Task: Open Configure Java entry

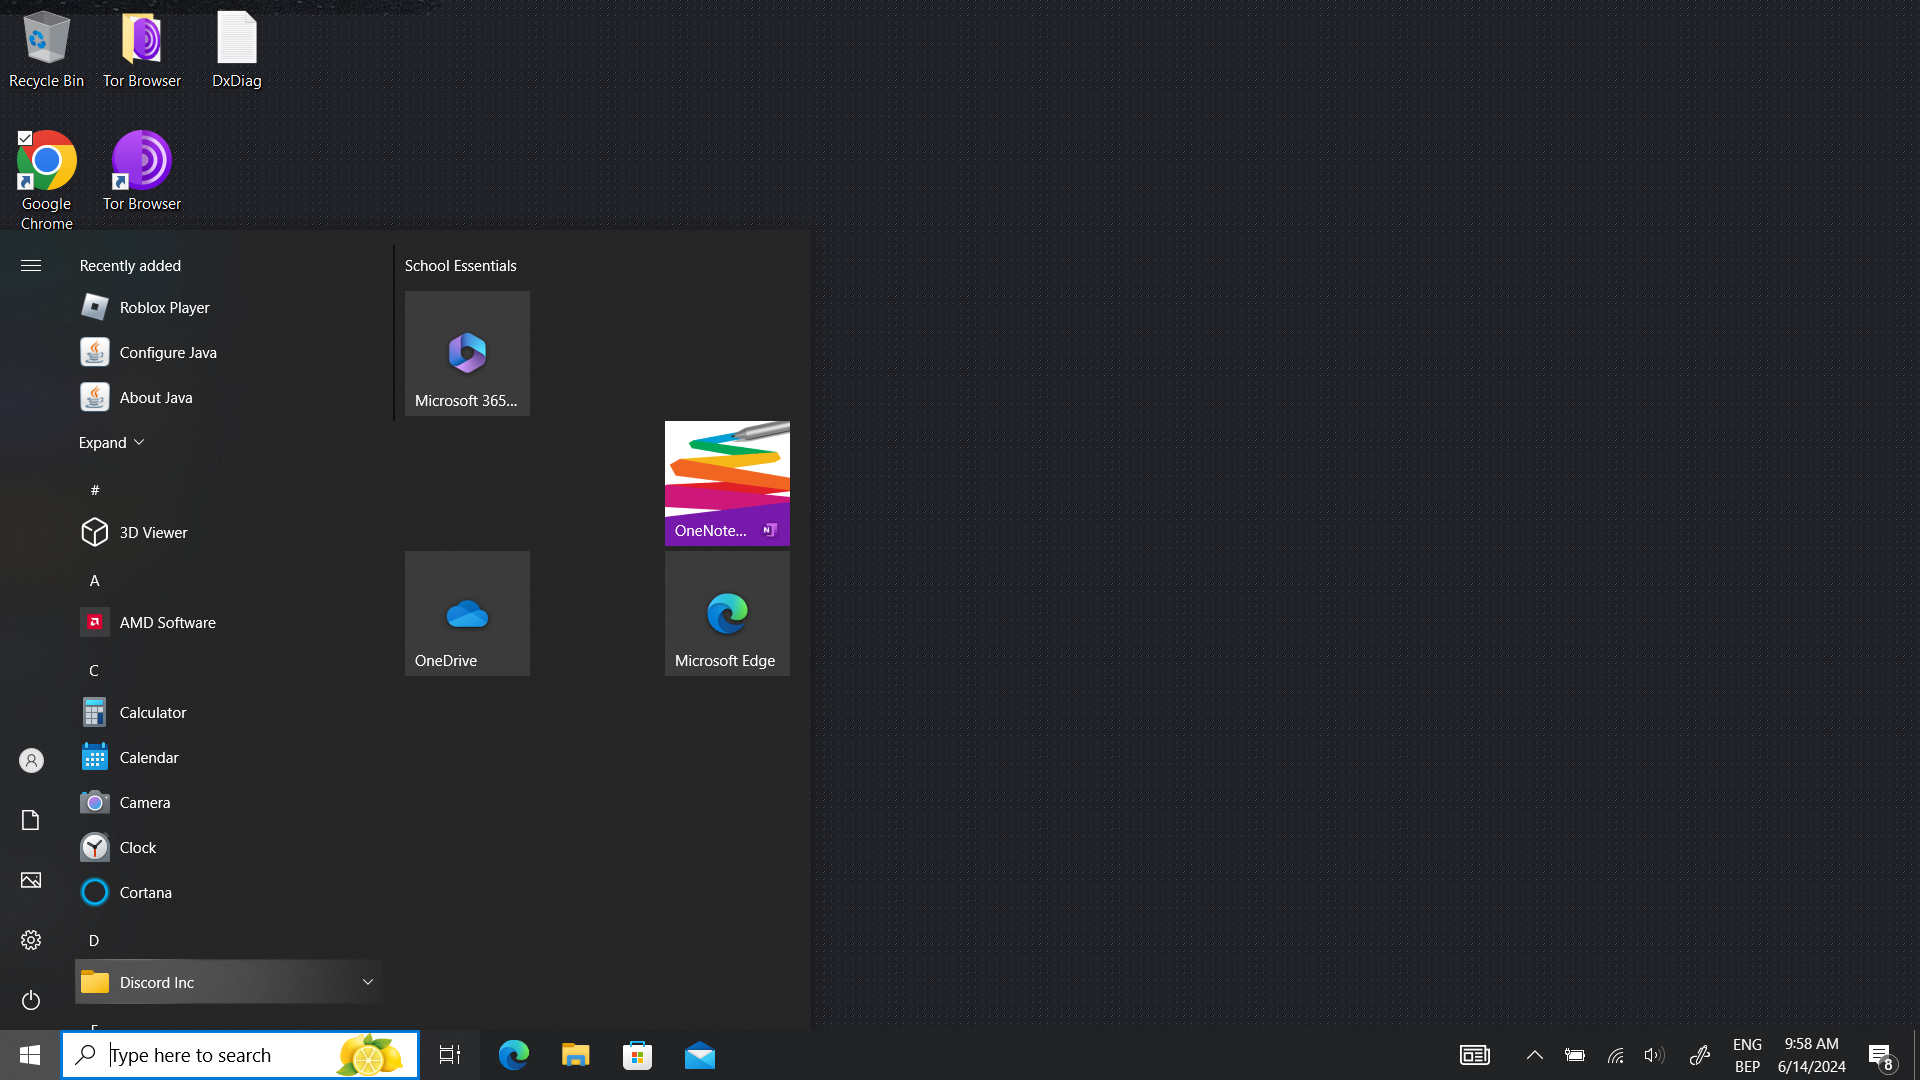Action: [167, 353]
